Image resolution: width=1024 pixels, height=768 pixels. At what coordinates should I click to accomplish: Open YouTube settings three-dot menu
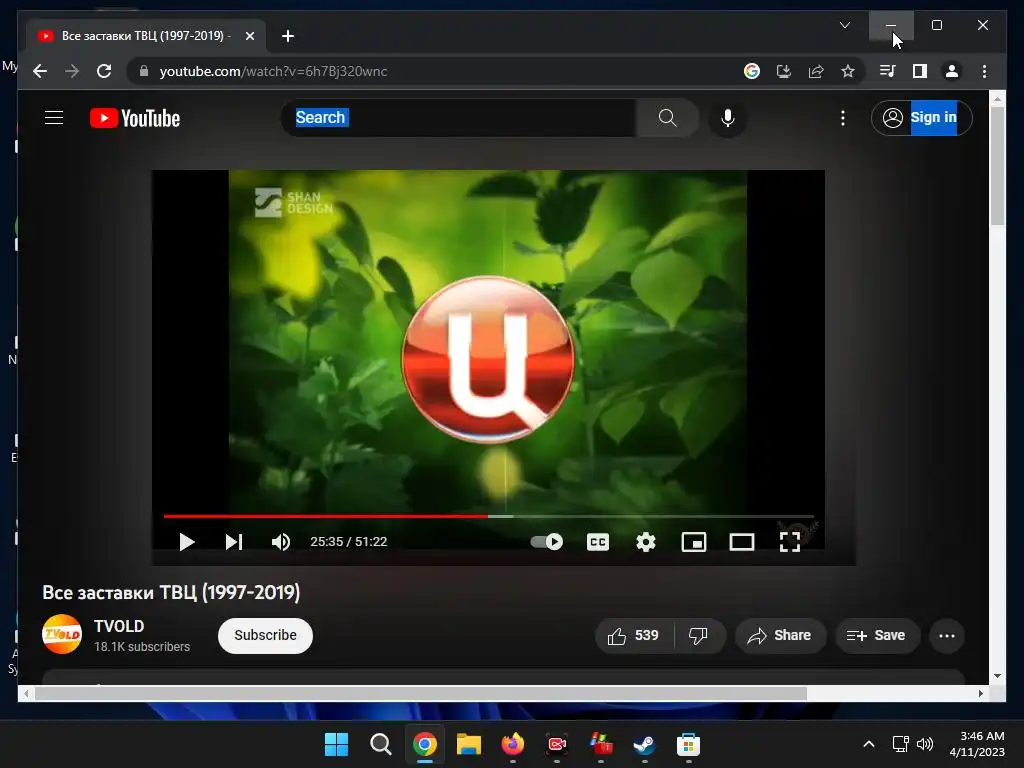[843, 118]
